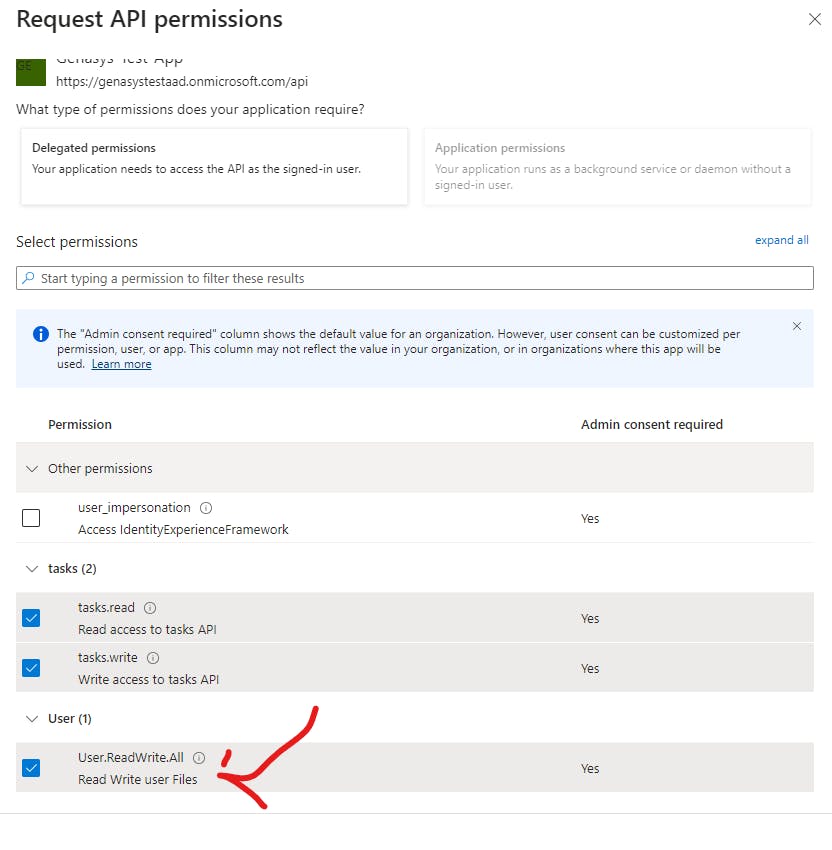The image size is (832, 850).
Task: Click the info icon beside User.ReadWrite.All
Action: coord(199,758)
